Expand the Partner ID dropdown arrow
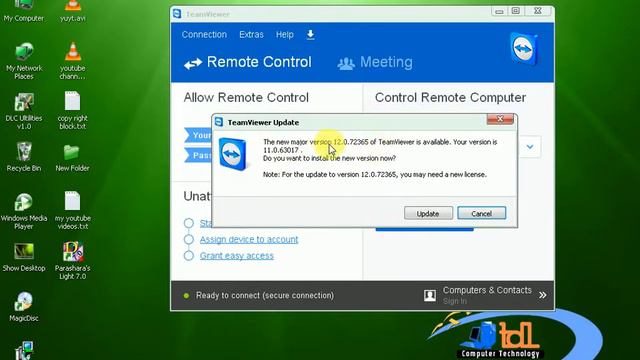The image size is (640, 360). tap(530, 147)
